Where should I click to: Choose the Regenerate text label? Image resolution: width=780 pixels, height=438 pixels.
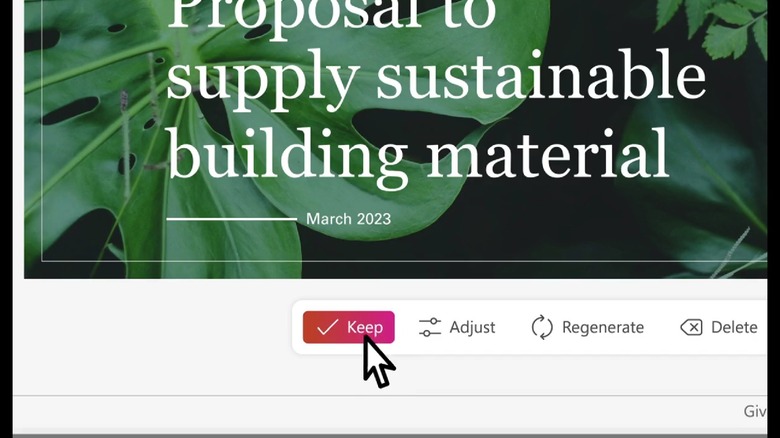point(603,328)
